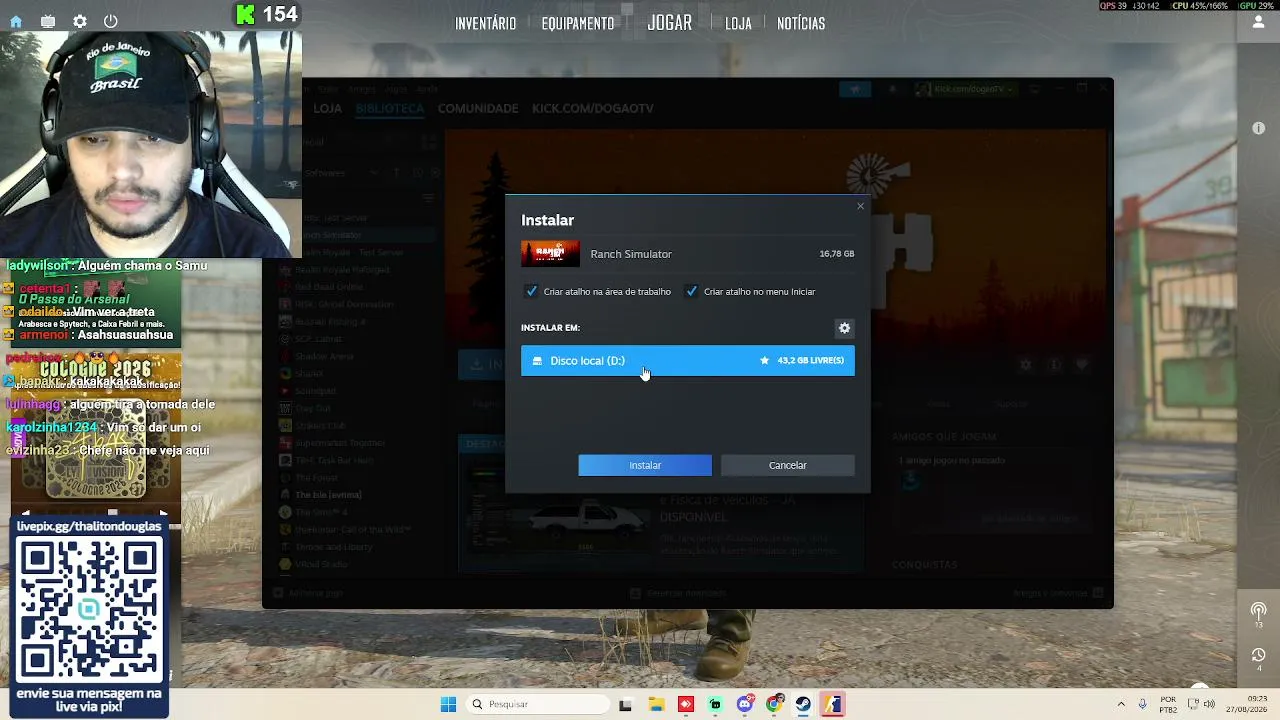
Task: Open the red app icon on the taskbar
Action: pos(685,704)
